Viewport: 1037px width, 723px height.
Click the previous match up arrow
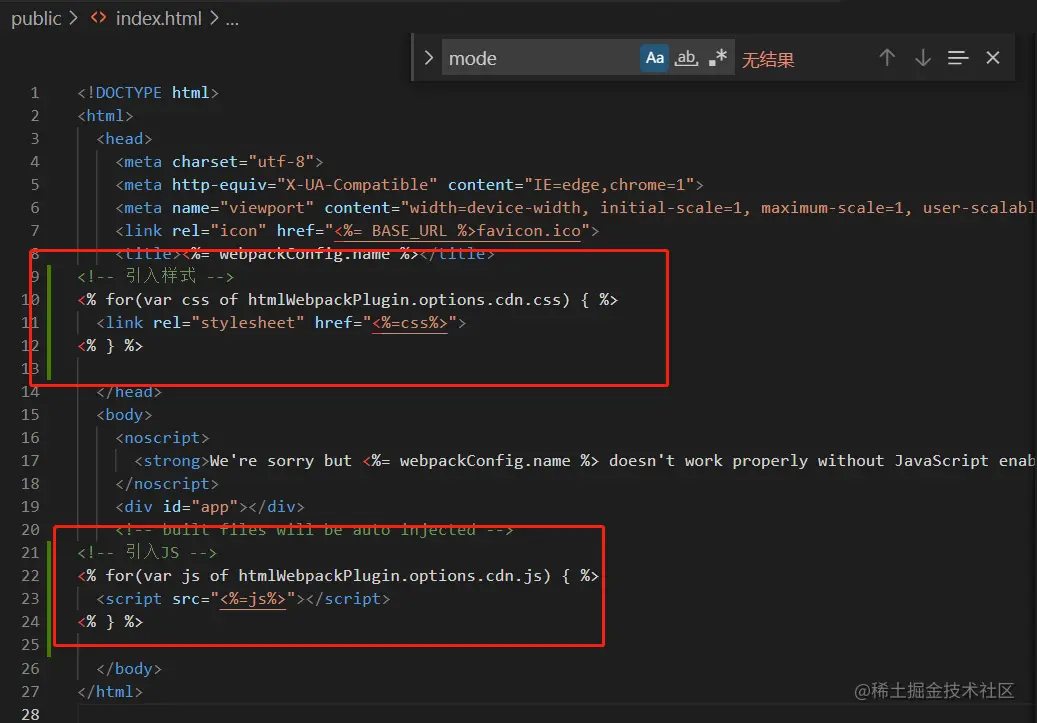tap(888, 58)
